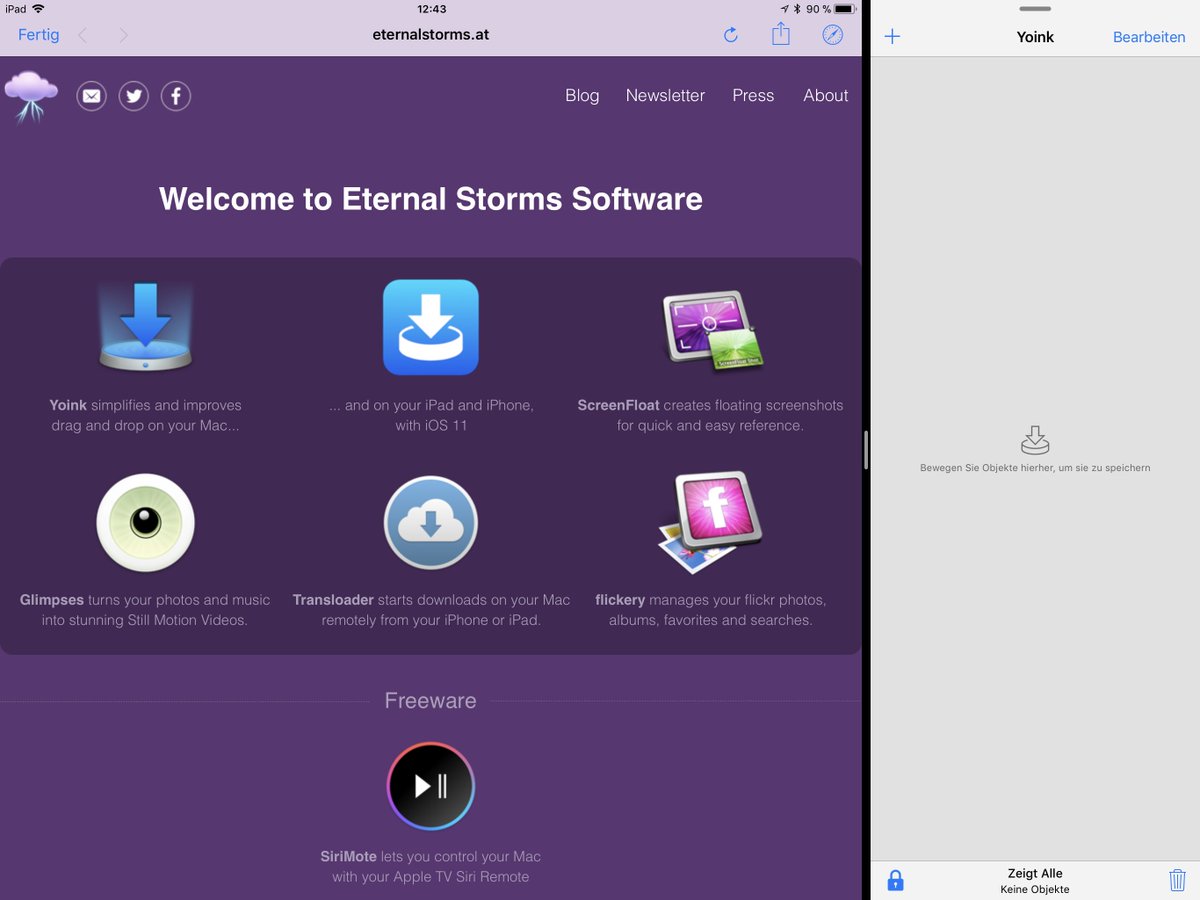
Task: Open the Press menu item
Action: click(753, 95)
